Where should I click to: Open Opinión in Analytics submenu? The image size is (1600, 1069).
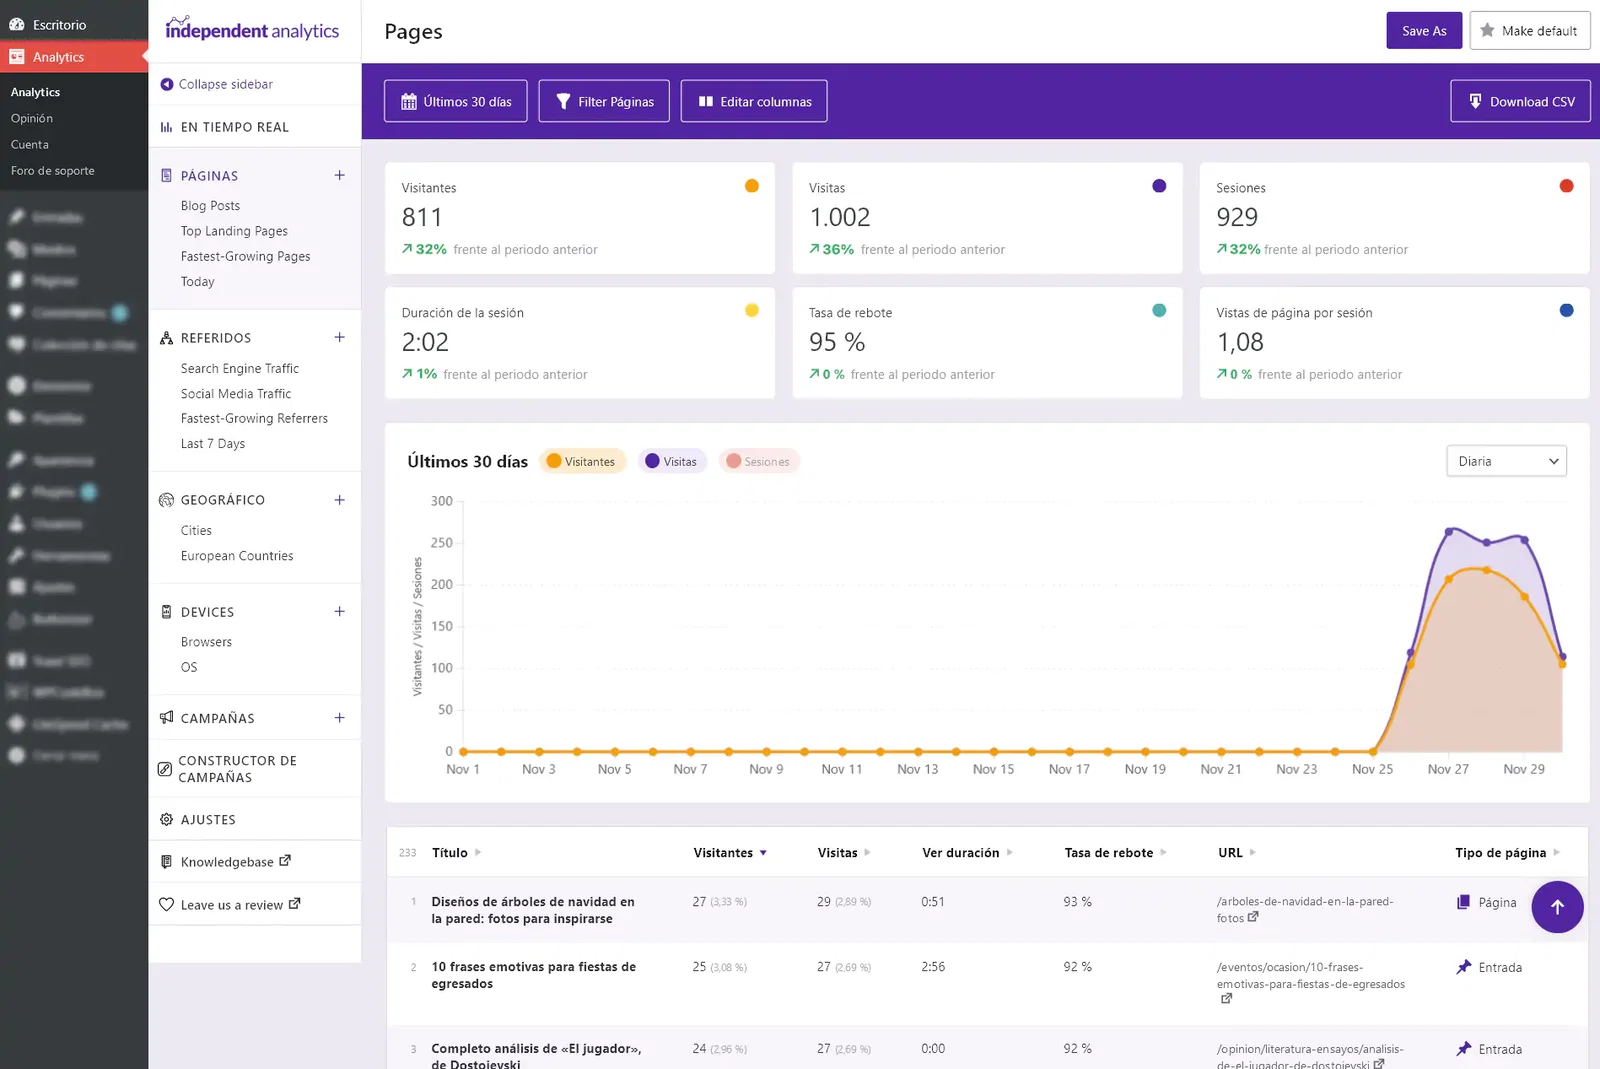point(32,118)
